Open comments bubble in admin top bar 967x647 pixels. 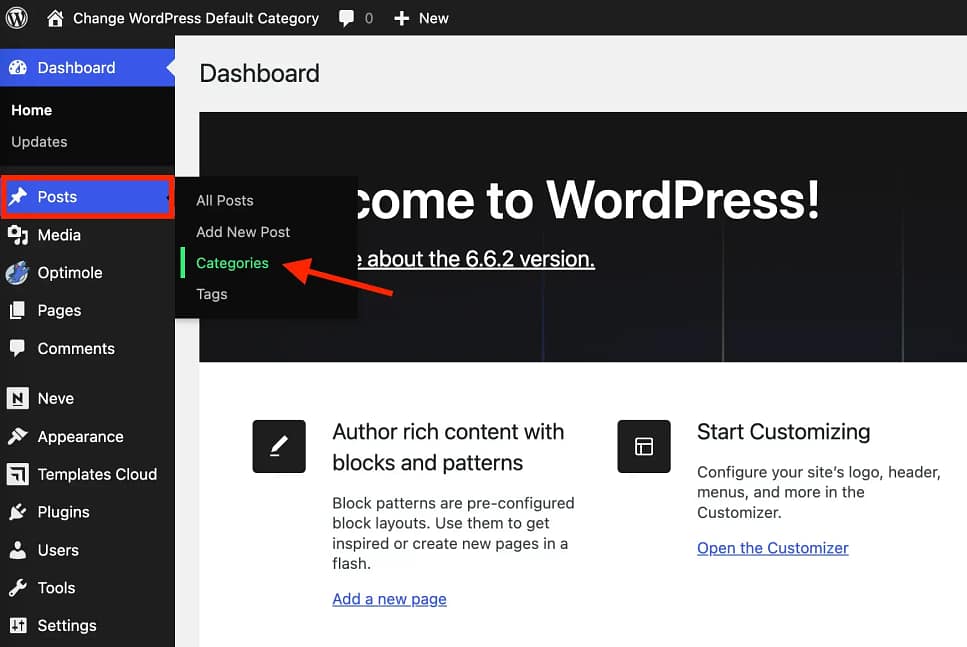(344, 17)
